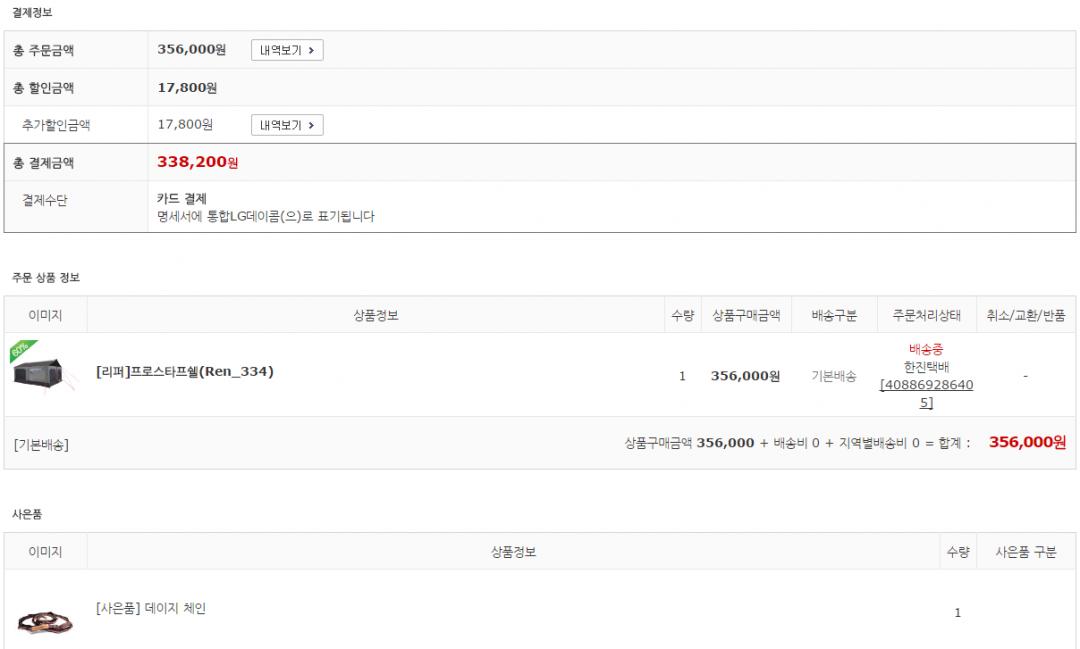The image size is (1080, 649).
Task: Click green discount badge on tent image
Action: (x=20, y=350)
